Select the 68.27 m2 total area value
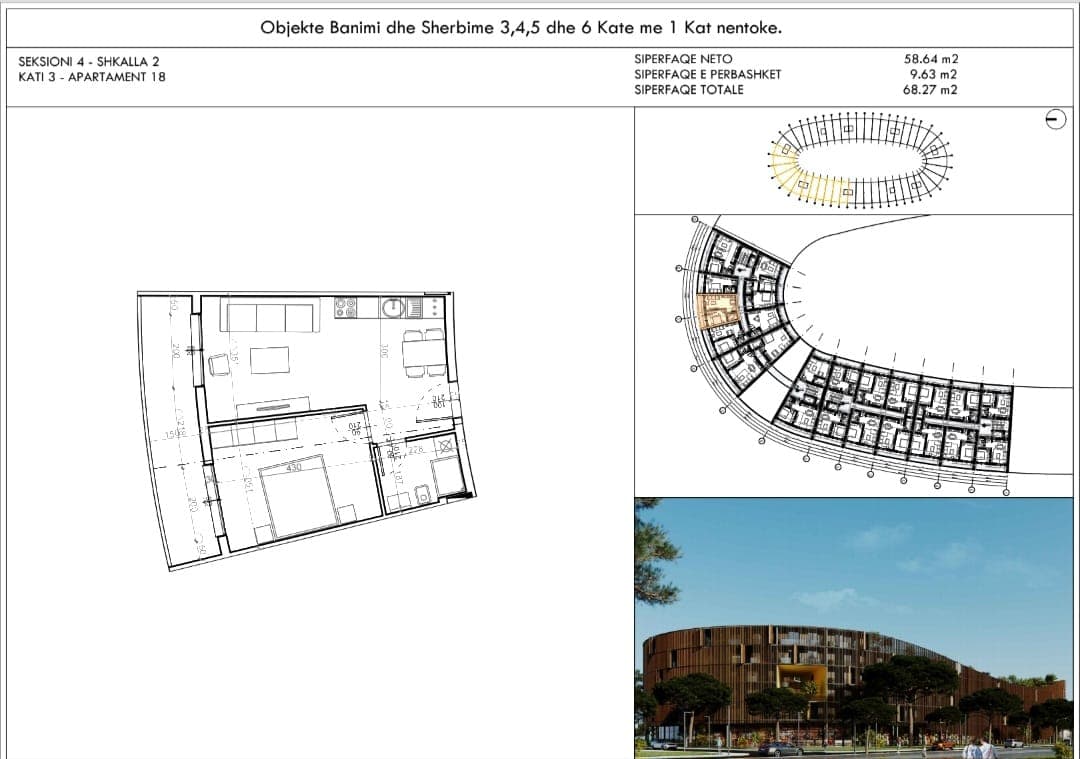The width and height of the screenshot is (1080, 759). pos(930,90)
